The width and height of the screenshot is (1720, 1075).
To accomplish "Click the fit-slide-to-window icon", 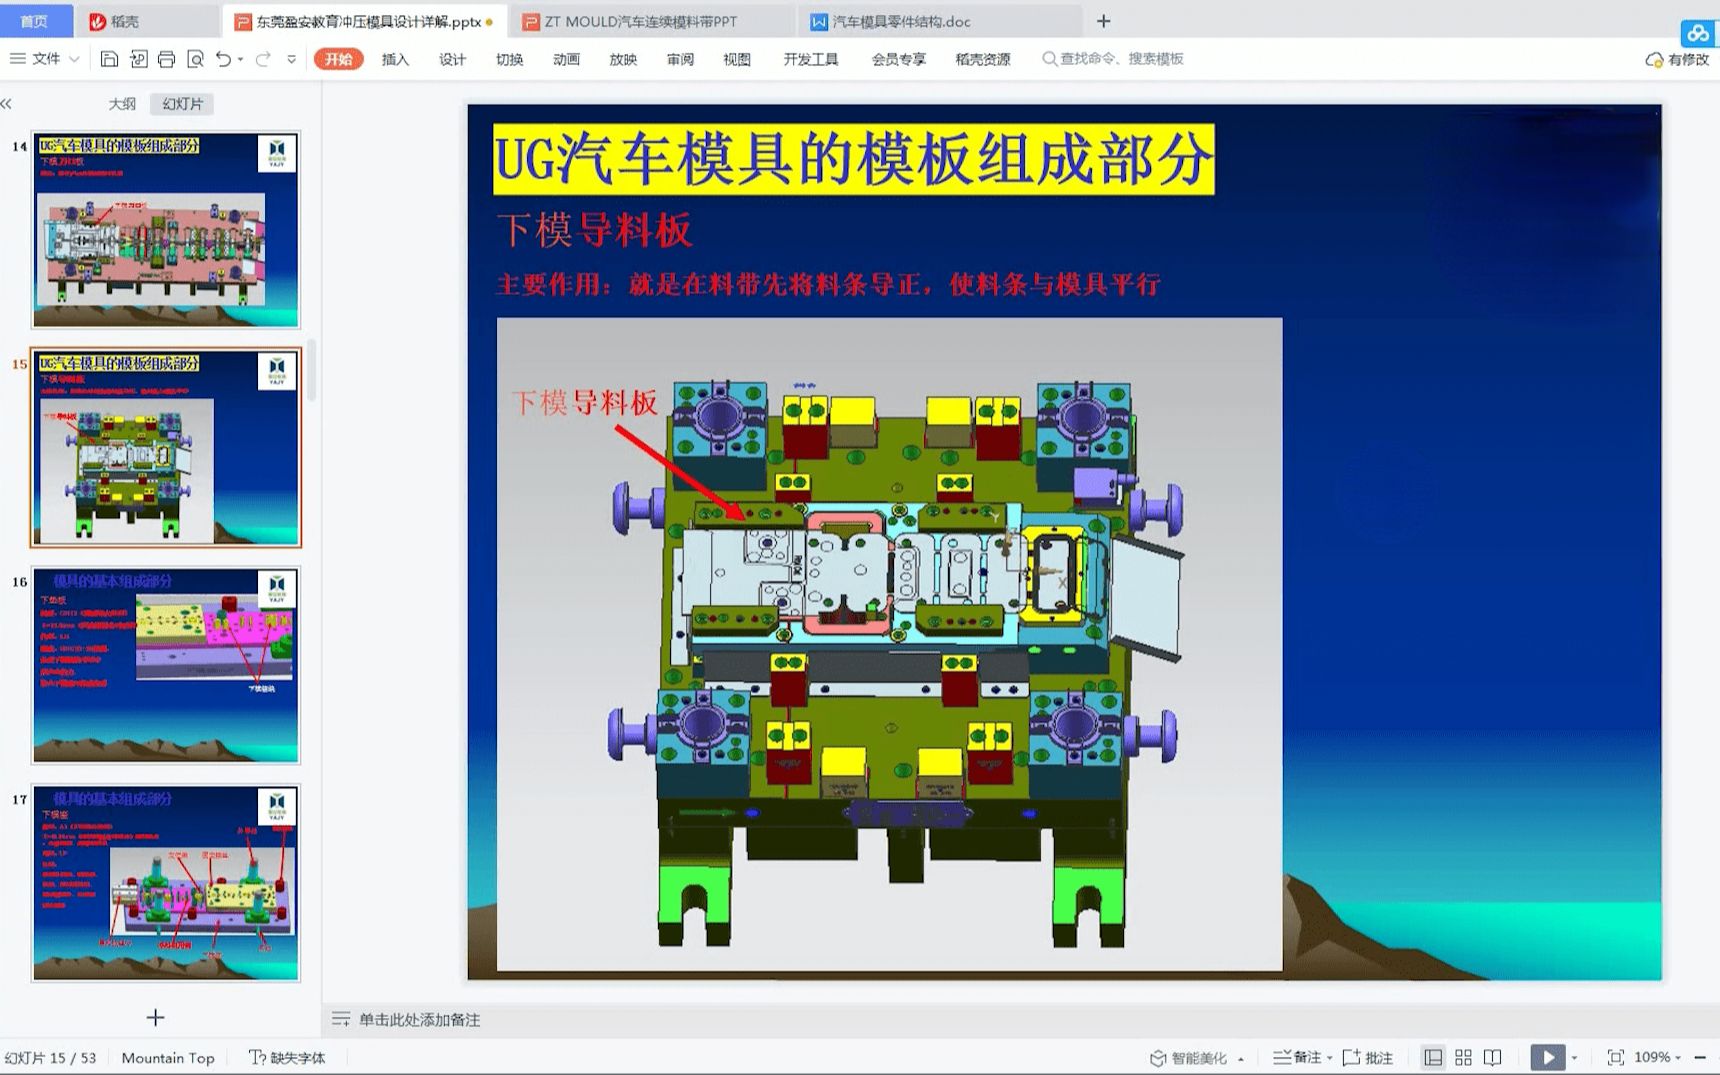I will 1615,1058.
